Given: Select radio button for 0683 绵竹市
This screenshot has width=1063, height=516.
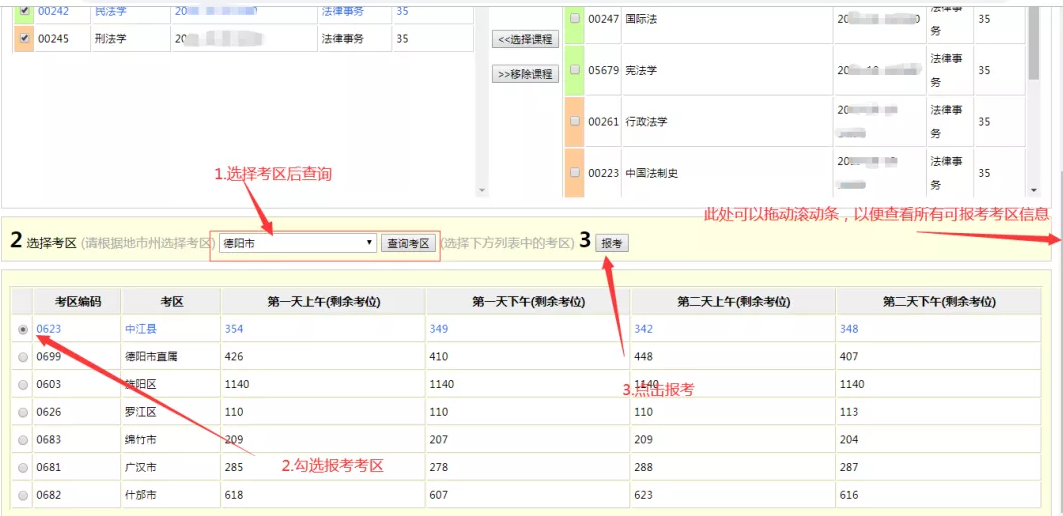Looking at the screenshot, I should pyautogui.click(x=24, y=440).
